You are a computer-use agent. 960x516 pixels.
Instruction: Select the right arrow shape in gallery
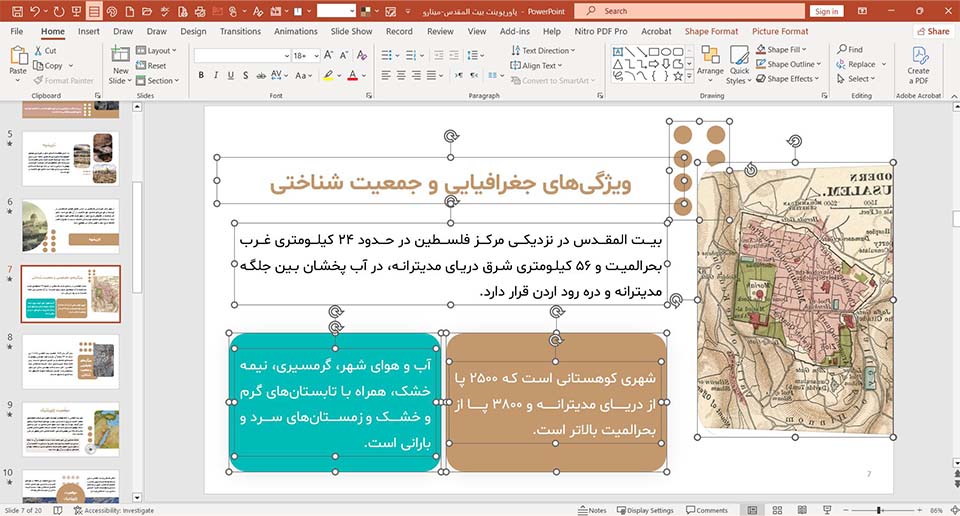(x=654, y=64)
